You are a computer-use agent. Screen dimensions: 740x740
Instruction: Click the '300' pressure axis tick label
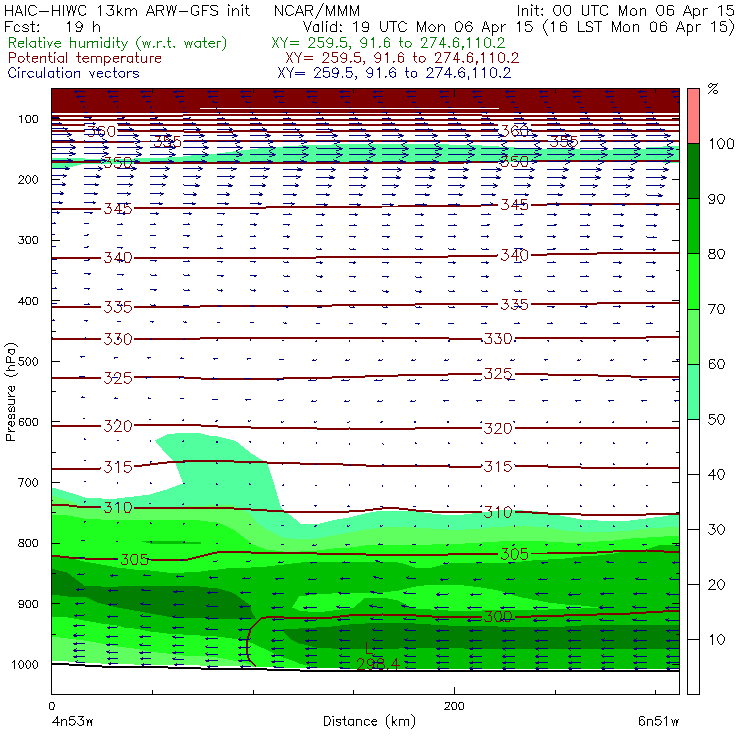(x=28, y=240)
